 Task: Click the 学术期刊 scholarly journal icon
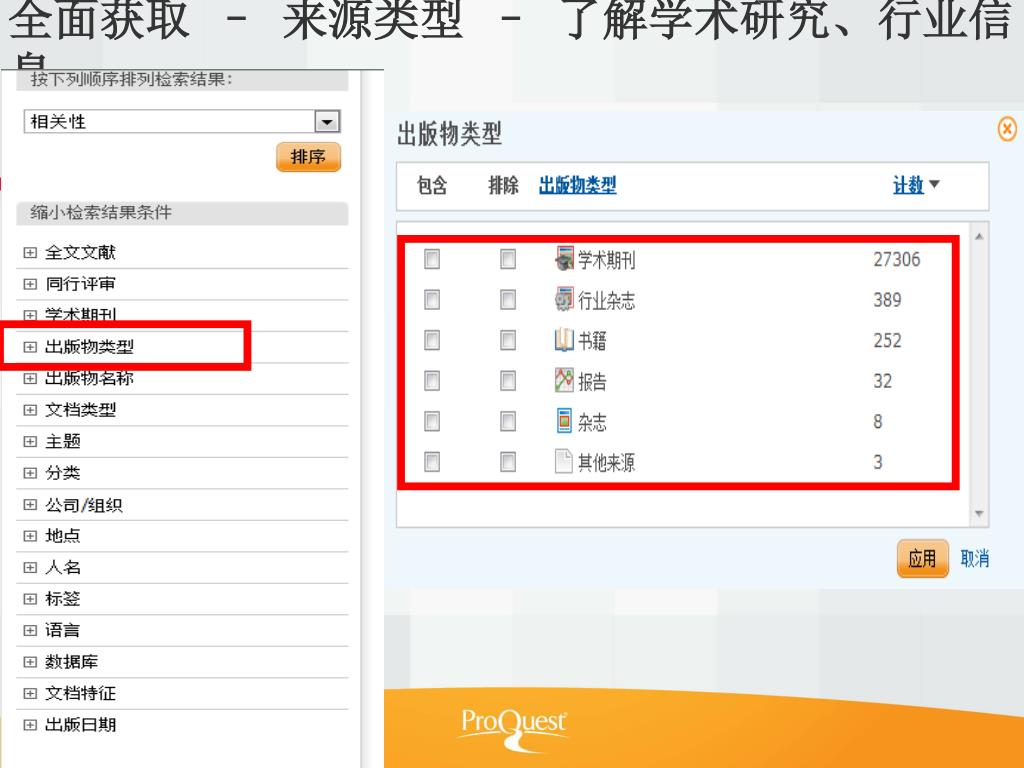[564, 259]
